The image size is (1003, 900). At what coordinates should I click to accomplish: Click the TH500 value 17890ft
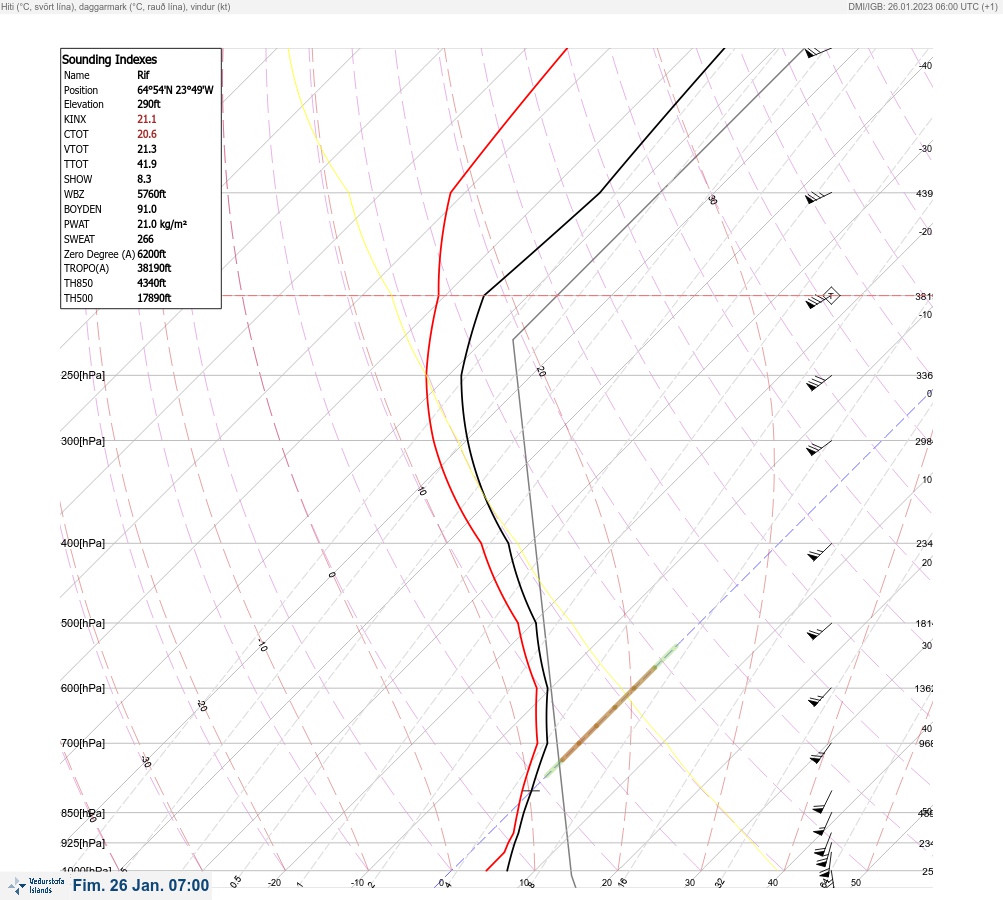(154, 298)
